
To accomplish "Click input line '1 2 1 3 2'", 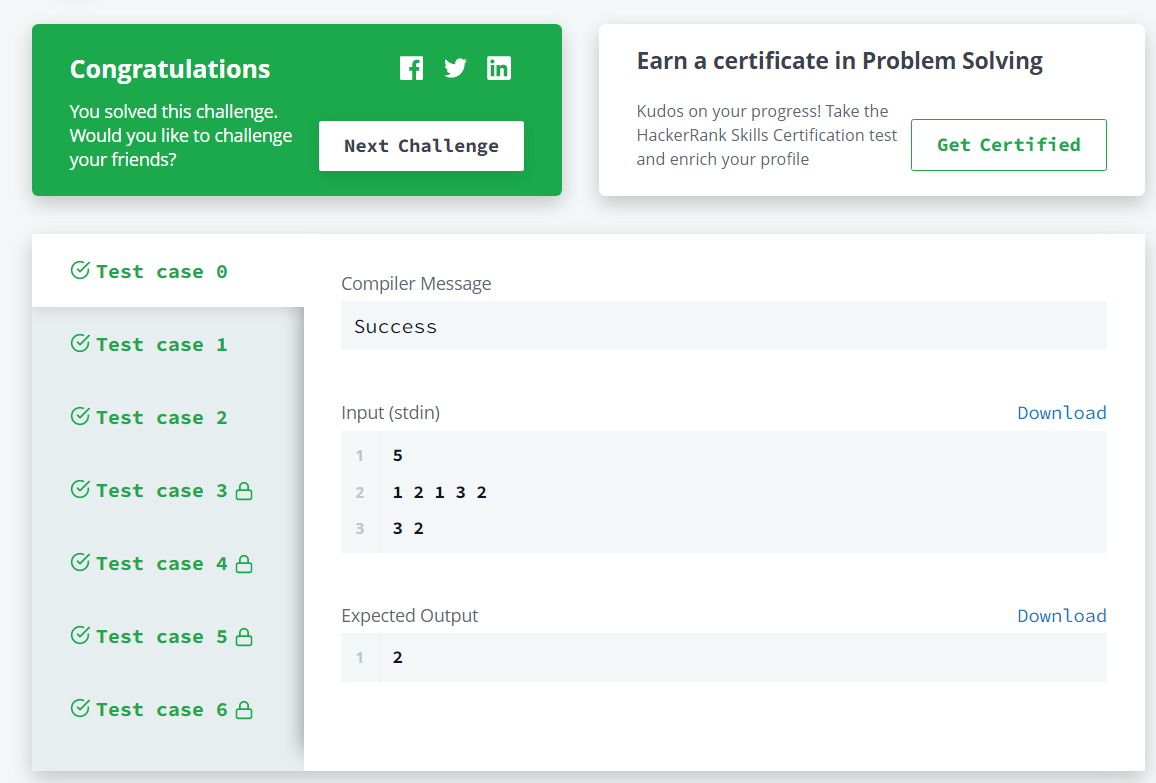I will pos(439,492).
